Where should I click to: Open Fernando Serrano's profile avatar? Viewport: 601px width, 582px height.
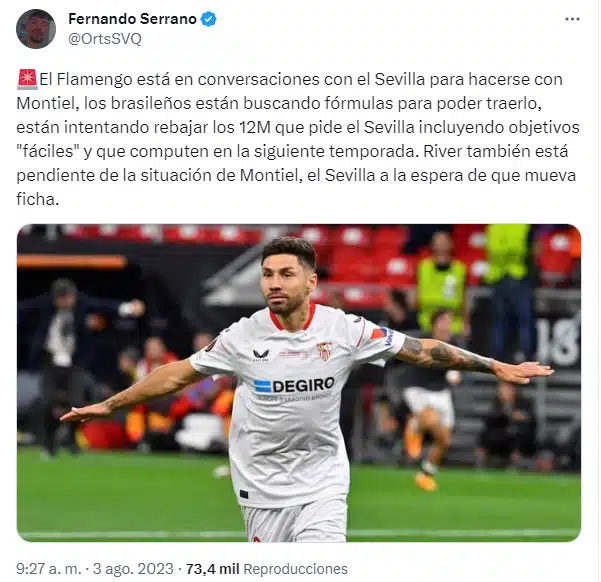(x=36, y=29)
